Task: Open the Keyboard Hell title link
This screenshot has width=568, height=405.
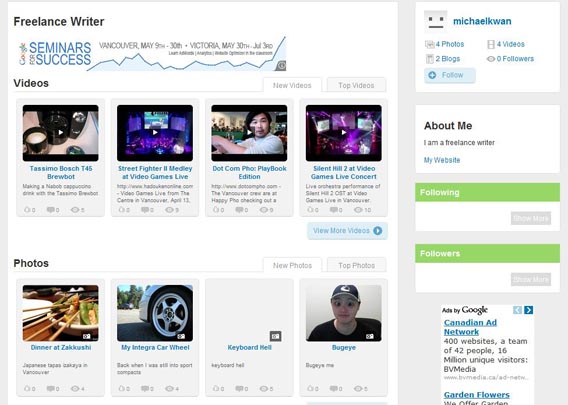Action: [249, 347]
